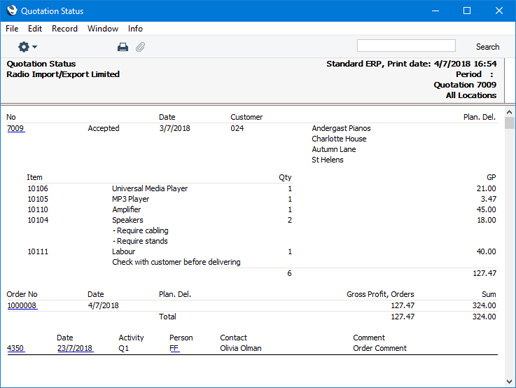The image size is (516, 388).
Task: Click the scrollbar down arrow
Action: tap(509, 381)
